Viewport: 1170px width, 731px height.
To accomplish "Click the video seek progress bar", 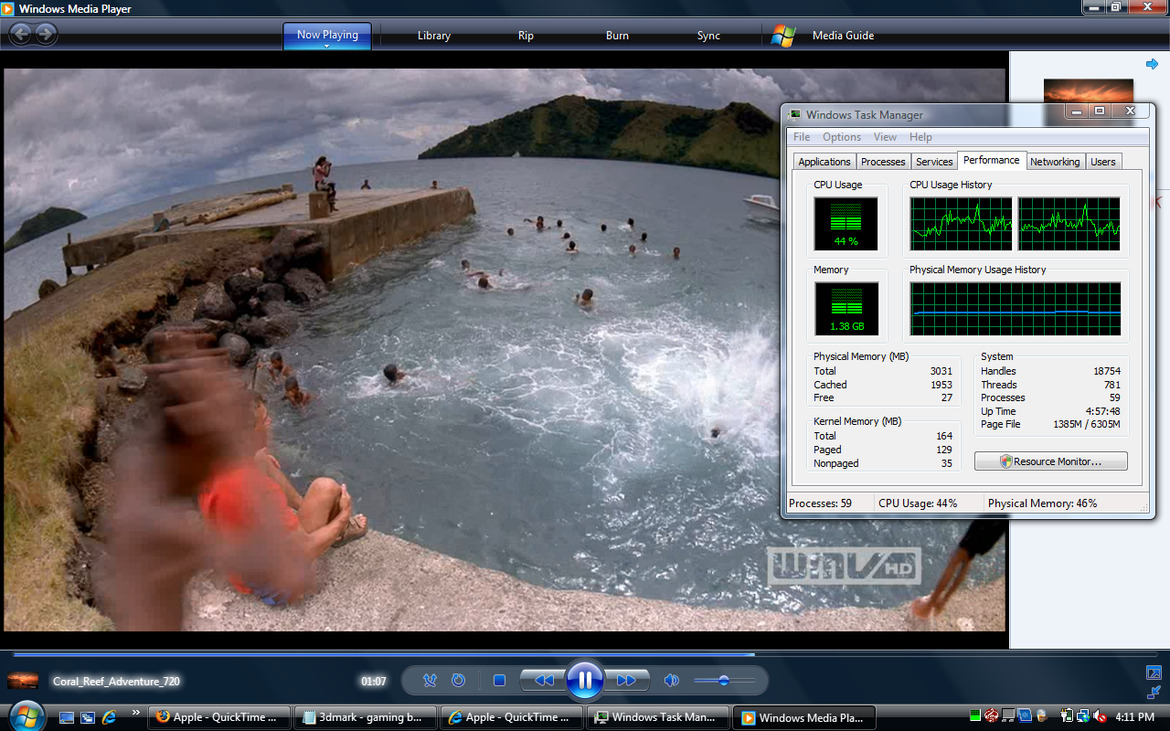I will coord(584,654).
